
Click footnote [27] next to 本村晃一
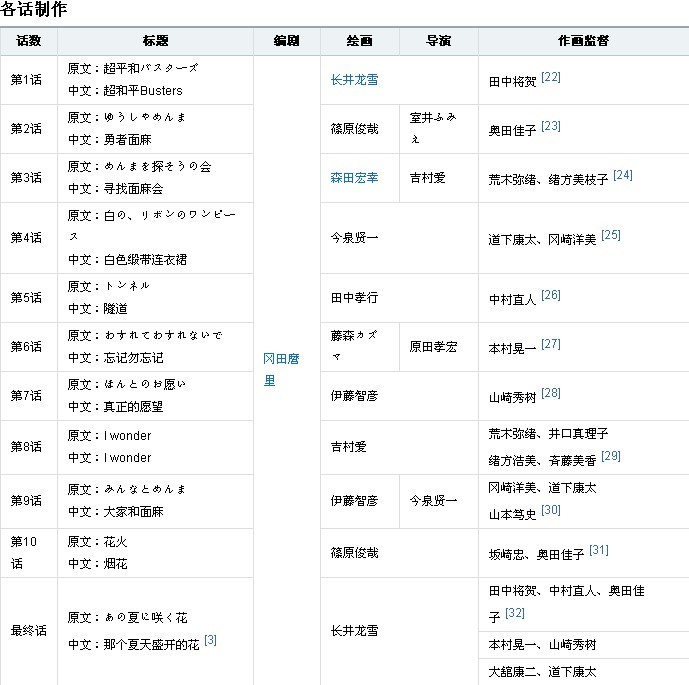click(550, 344)
